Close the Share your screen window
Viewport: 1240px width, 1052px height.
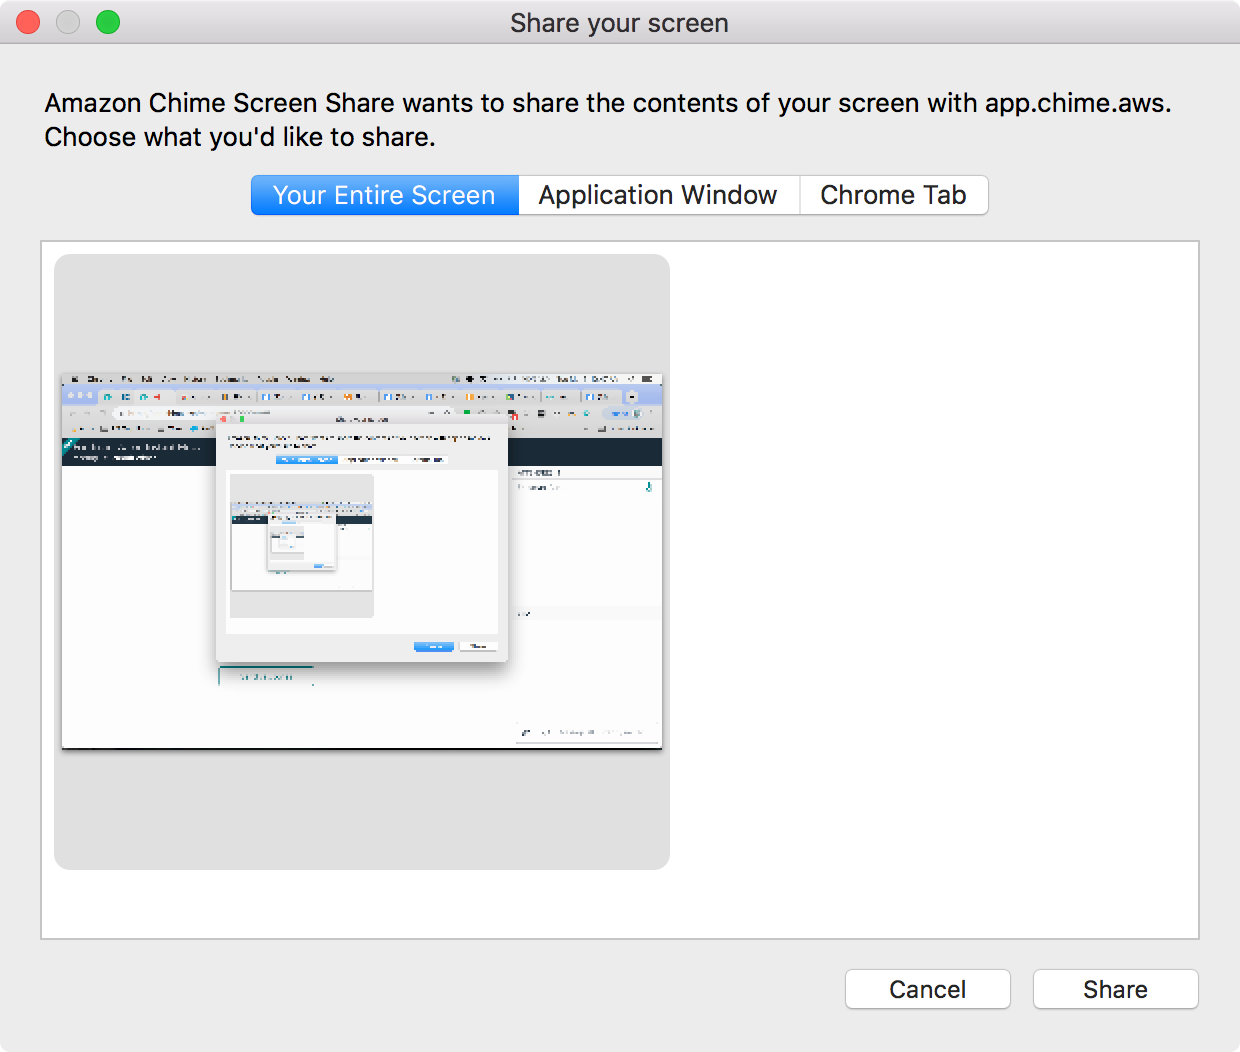pos(28,22)
